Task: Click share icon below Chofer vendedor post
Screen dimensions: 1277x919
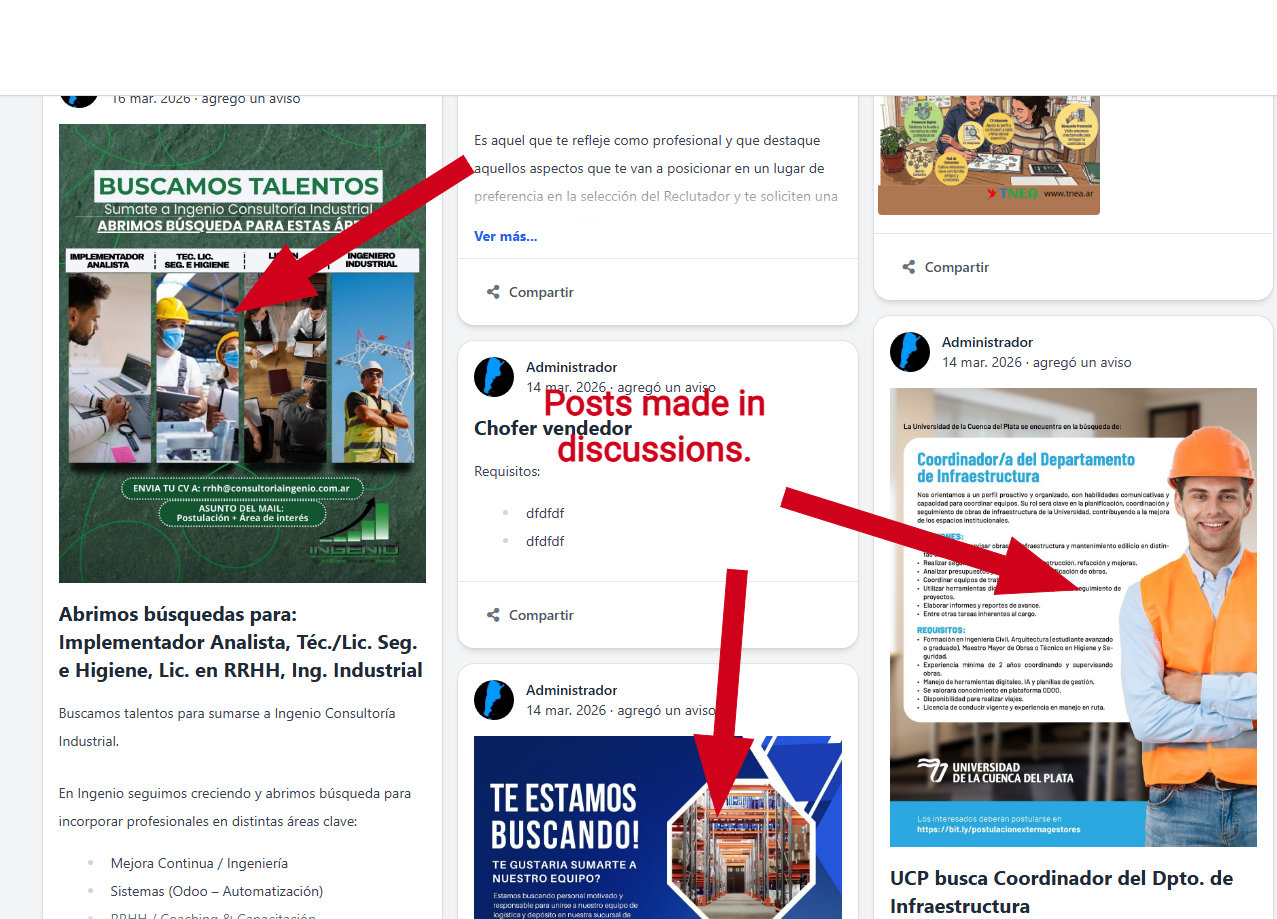Action: point(493,615)
